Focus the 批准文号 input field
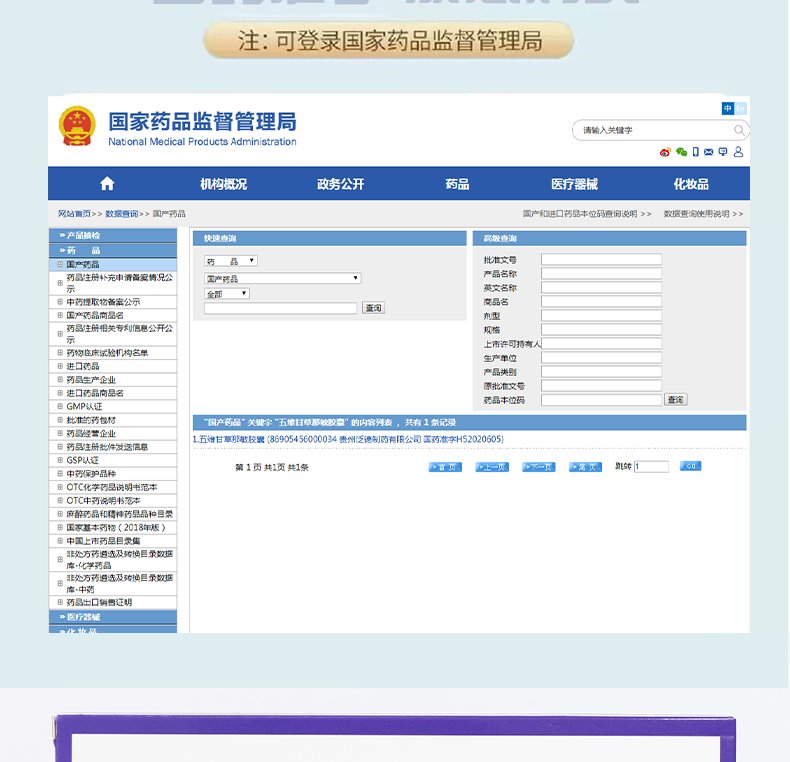790x762 pixels. pyautogui.click(x=601, y=260)
